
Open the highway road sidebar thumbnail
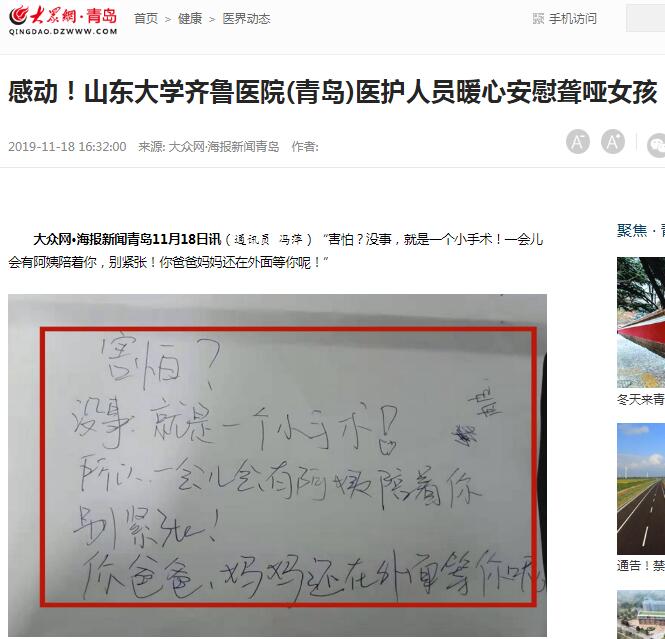point(641,488)
